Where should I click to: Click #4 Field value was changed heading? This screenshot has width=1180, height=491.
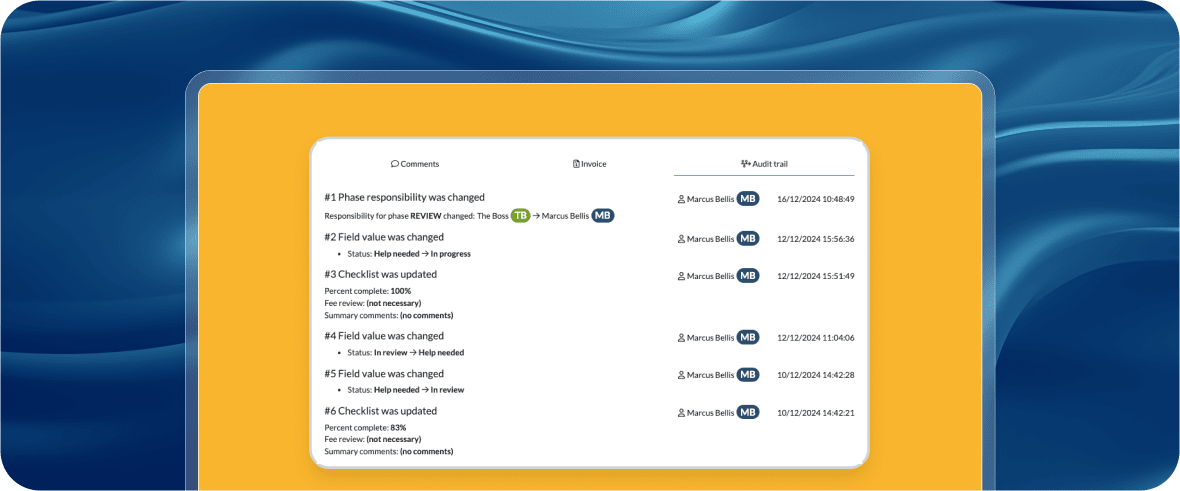click(384, 337)
